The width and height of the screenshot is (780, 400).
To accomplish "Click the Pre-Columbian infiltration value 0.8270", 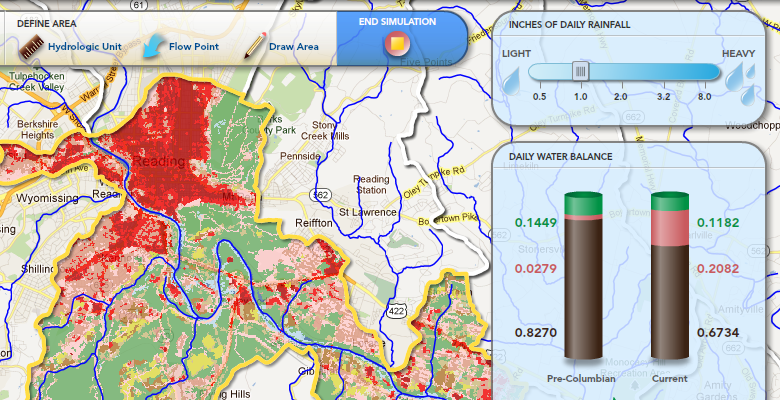I will point(536,333).
